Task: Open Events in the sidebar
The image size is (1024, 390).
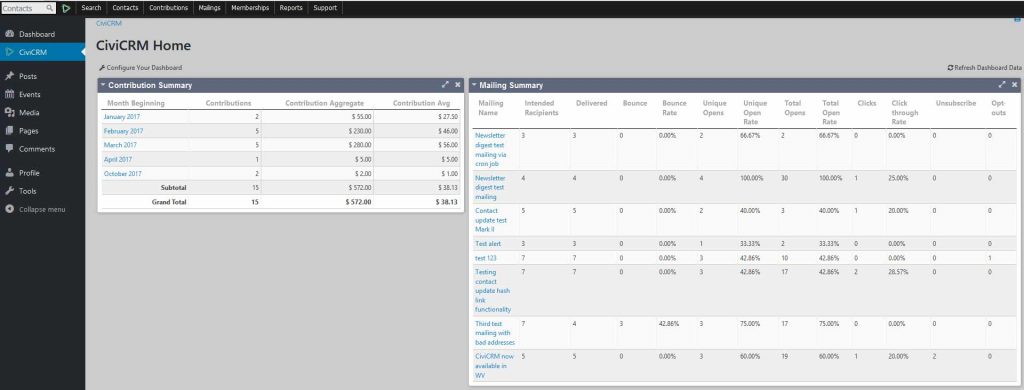Action: point(29,95)
